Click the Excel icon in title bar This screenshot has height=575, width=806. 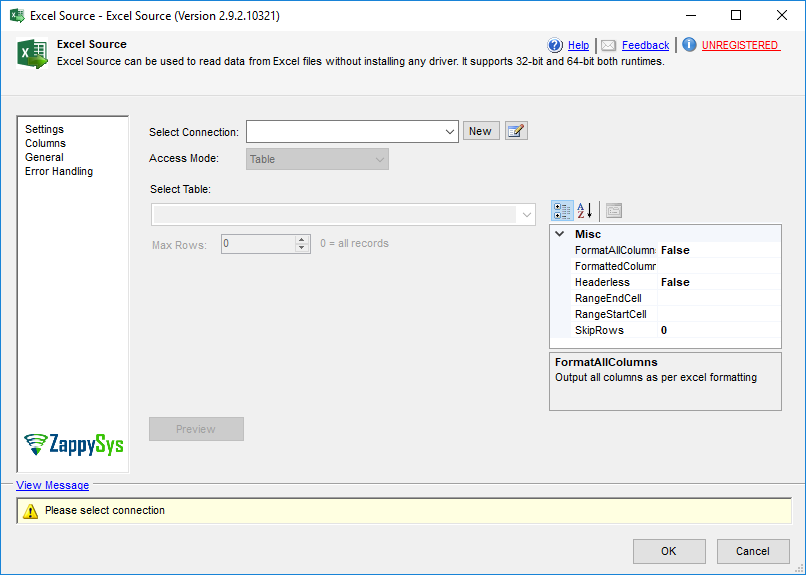(x=17, y=15)
